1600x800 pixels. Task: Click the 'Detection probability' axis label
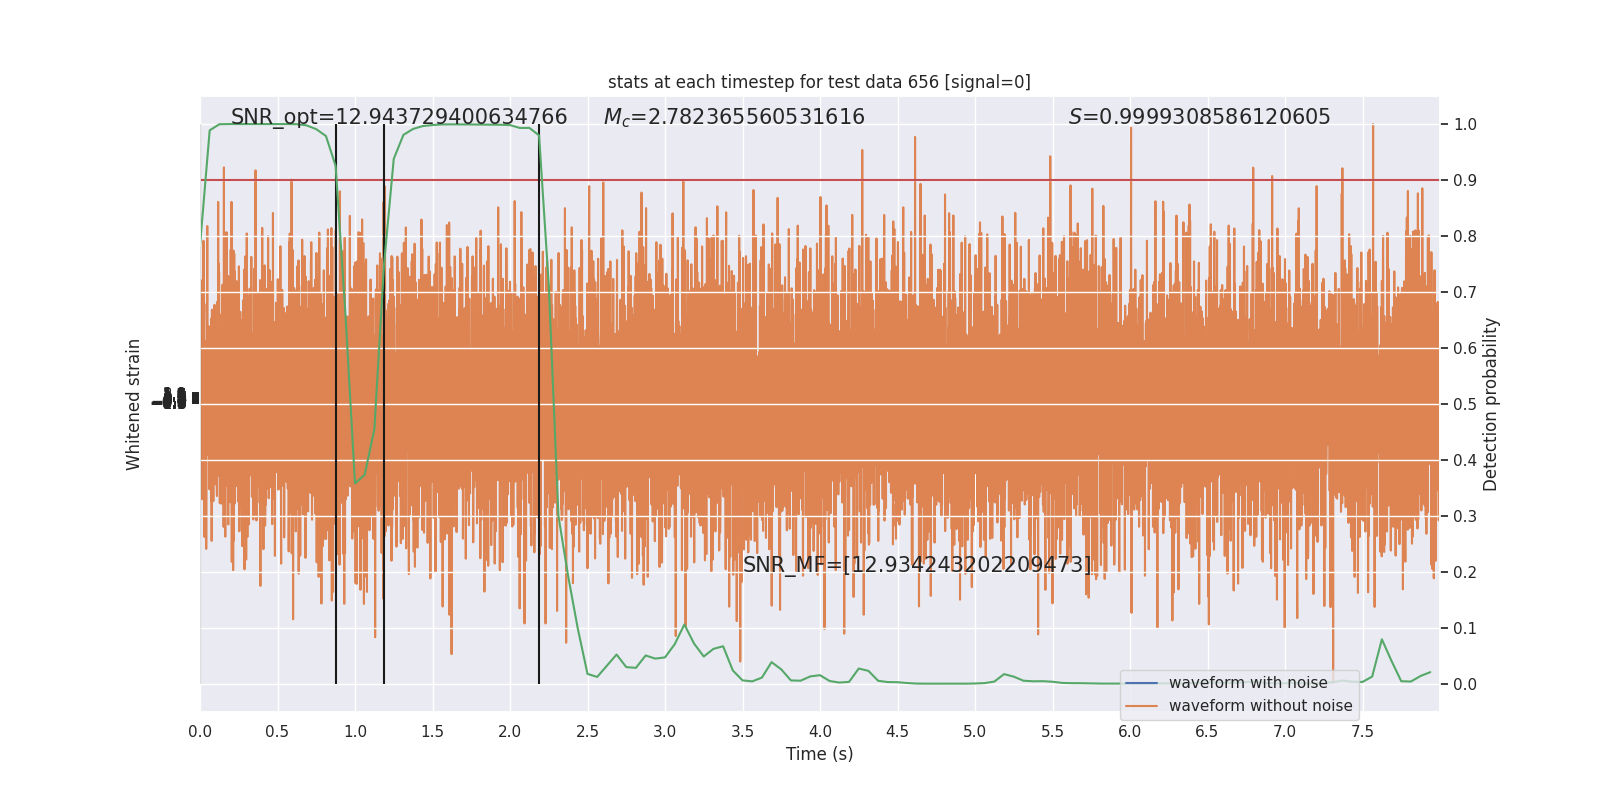click(x=1491, y=404)
